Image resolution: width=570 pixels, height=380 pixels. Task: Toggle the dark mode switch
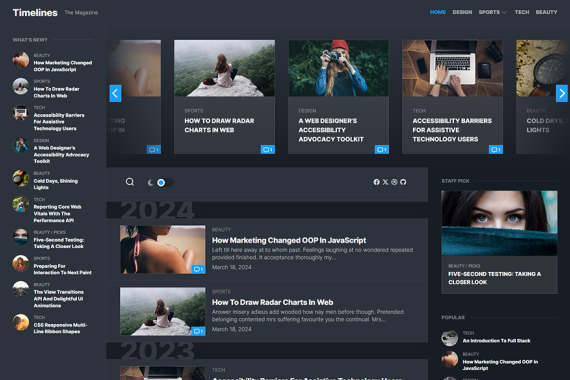click(165, 182)
